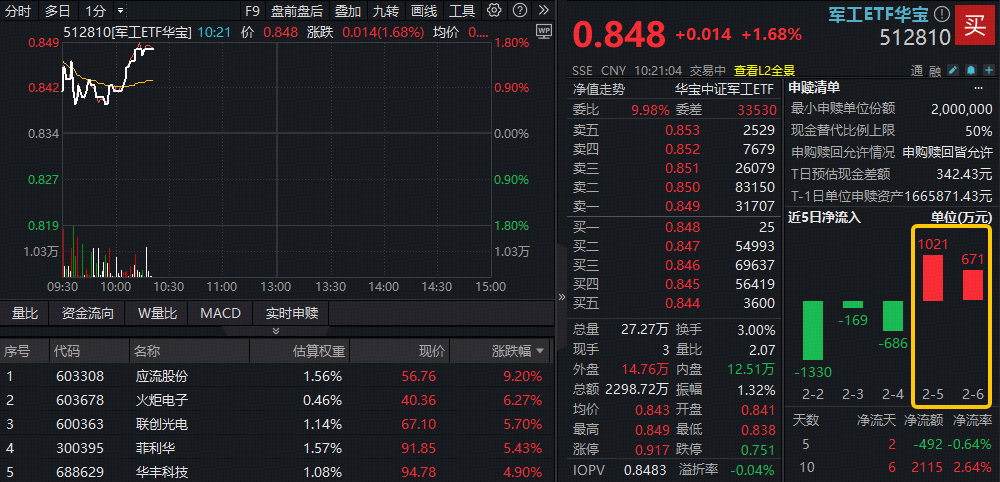Switch to the 资金流向 tab

[x=88, y=313]
